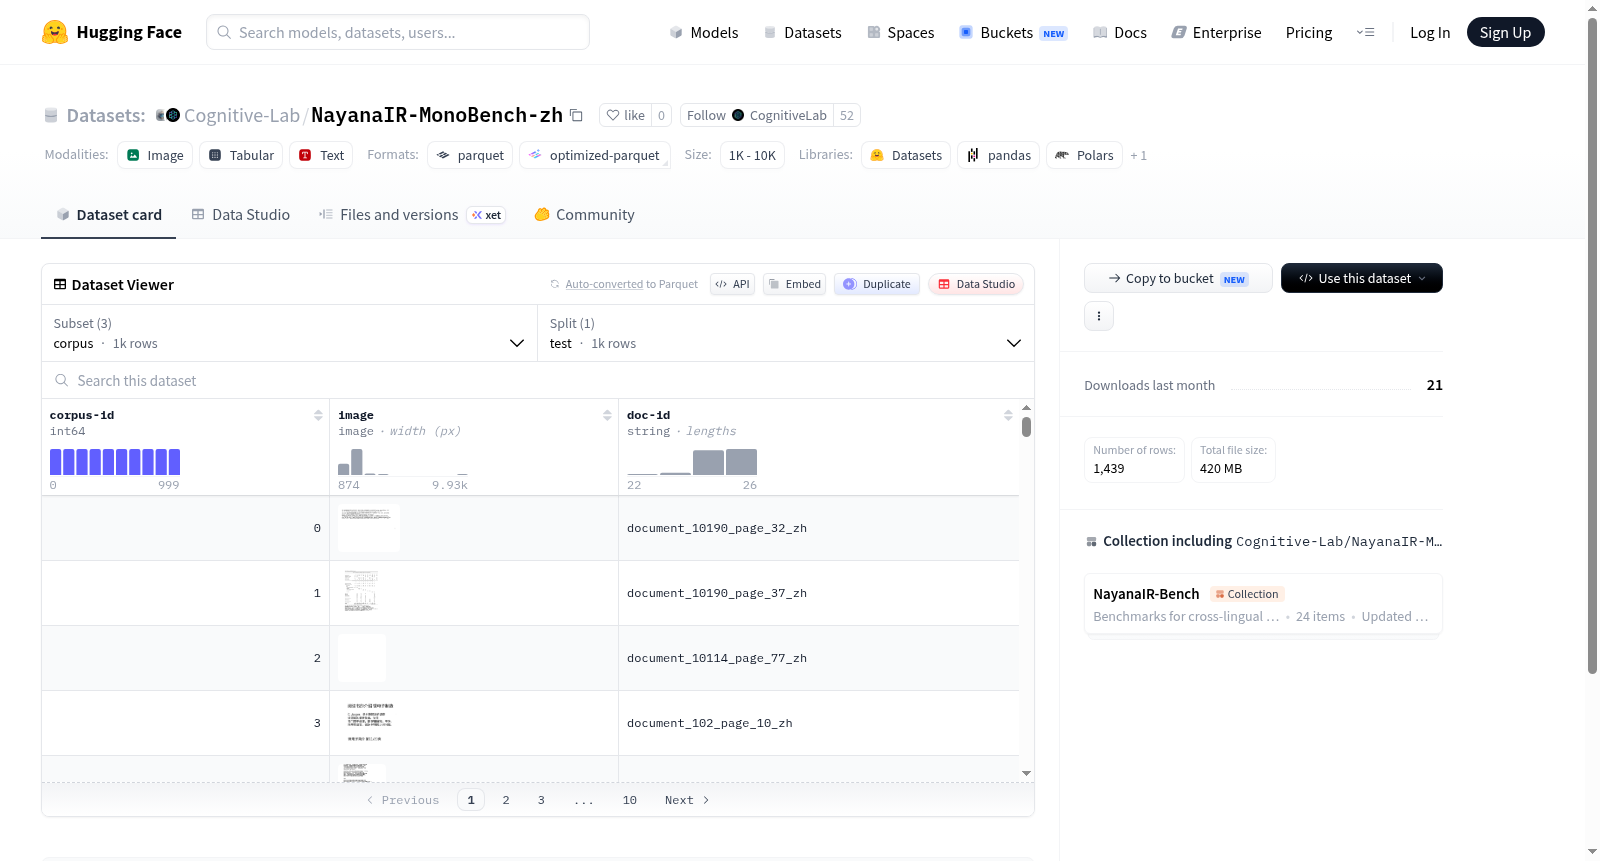Screen dimensions: 1600x861
Task: Go to Models in the top navigation
Action: pyautogui.click(x=704, y=33)
